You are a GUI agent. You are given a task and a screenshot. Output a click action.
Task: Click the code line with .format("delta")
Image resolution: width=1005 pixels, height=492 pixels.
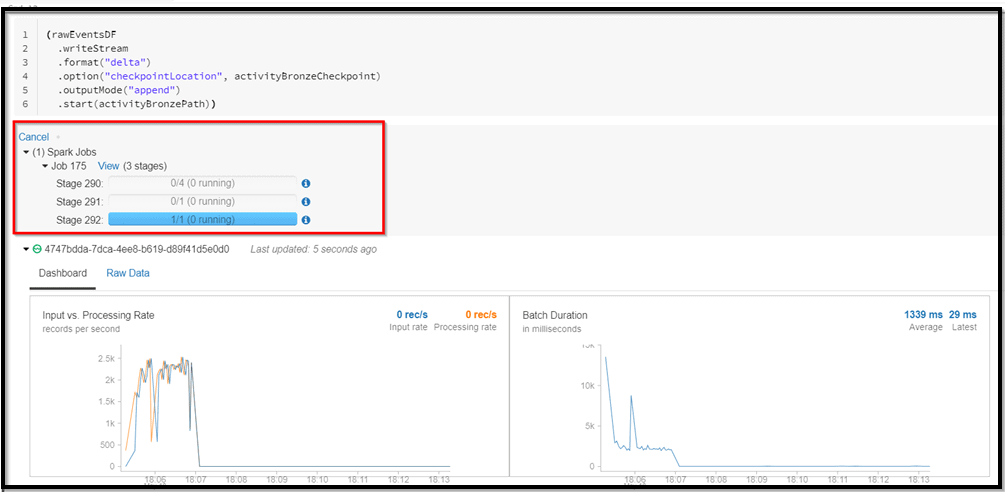coord(103,62)
